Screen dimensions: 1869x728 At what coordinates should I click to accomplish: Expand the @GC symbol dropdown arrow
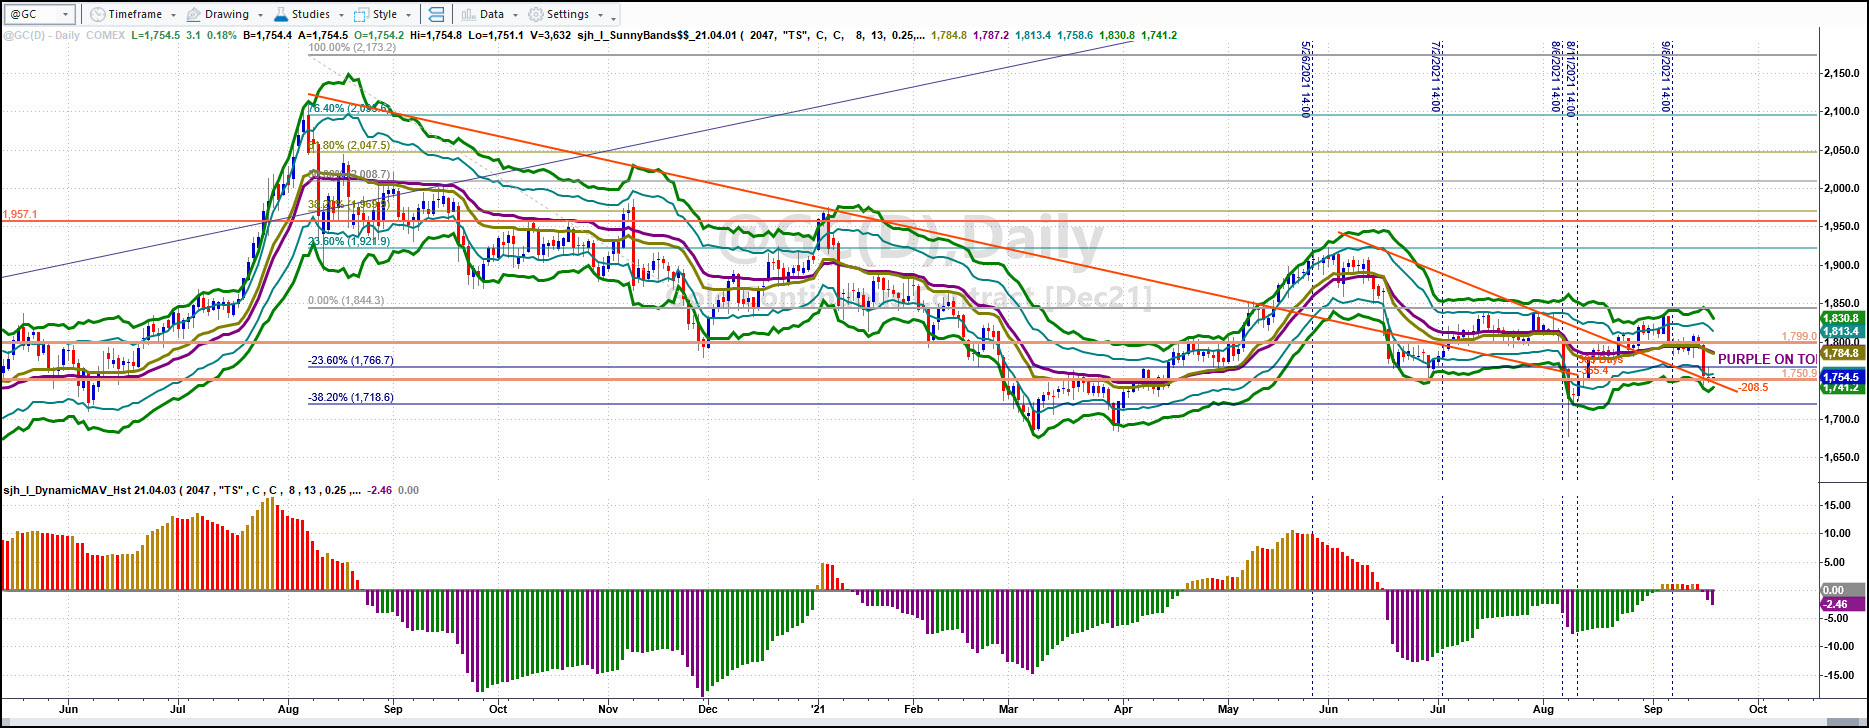point(66,15)
